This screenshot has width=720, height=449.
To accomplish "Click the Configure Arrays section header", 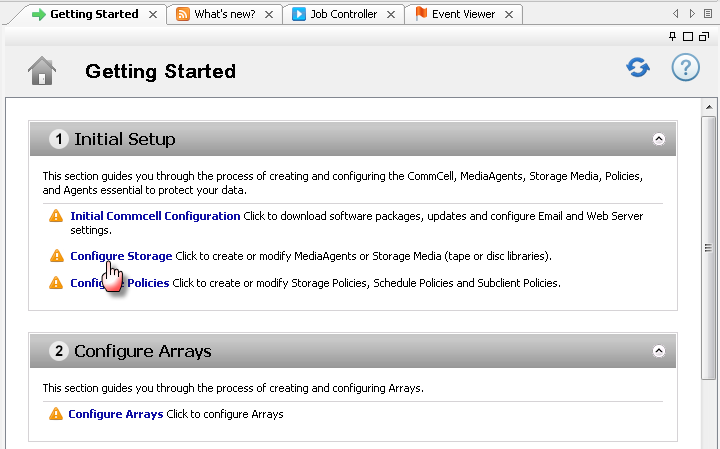I will pyautogui.click(x=353, y=351).
